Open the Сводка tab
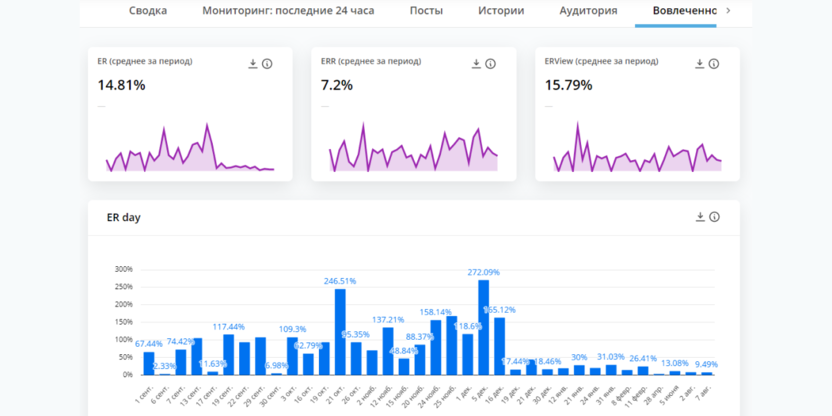 [x=148, y=11]
